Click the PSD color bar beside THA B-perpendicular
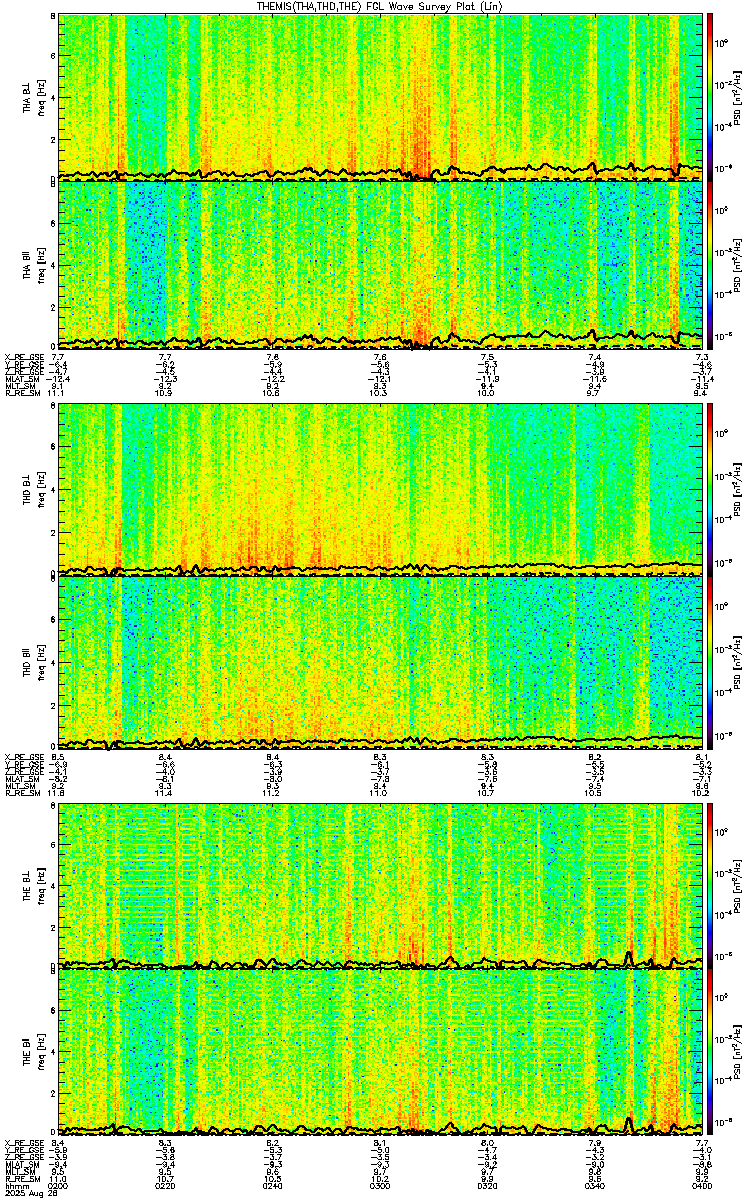The height and width of the screenshot is (1200, 750). pos(711,96)
